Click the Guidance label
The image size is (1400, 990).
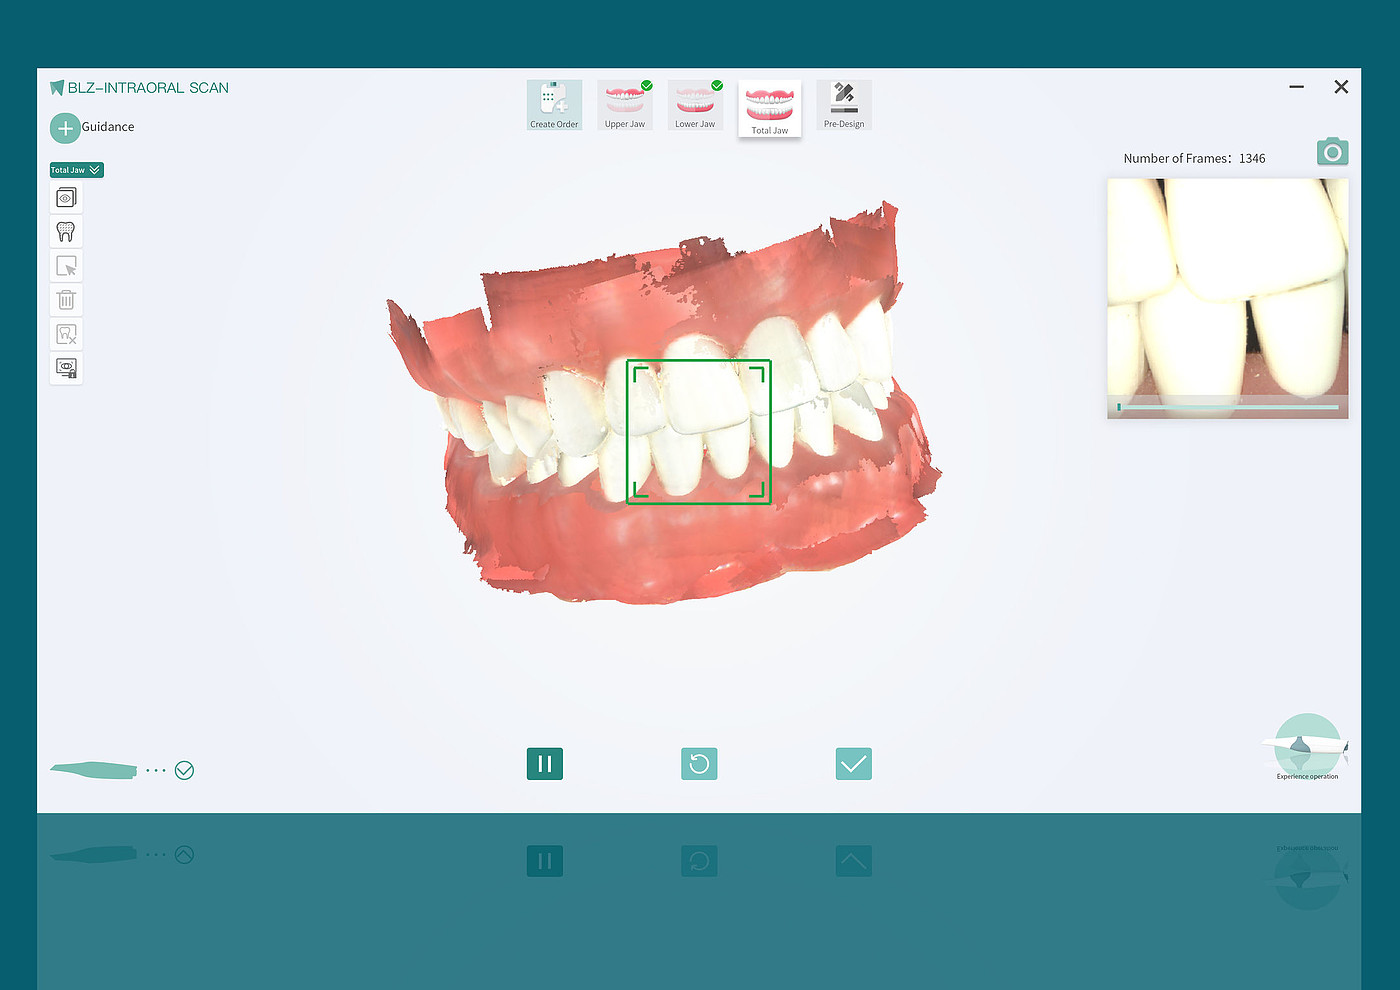tap(108, 127)
